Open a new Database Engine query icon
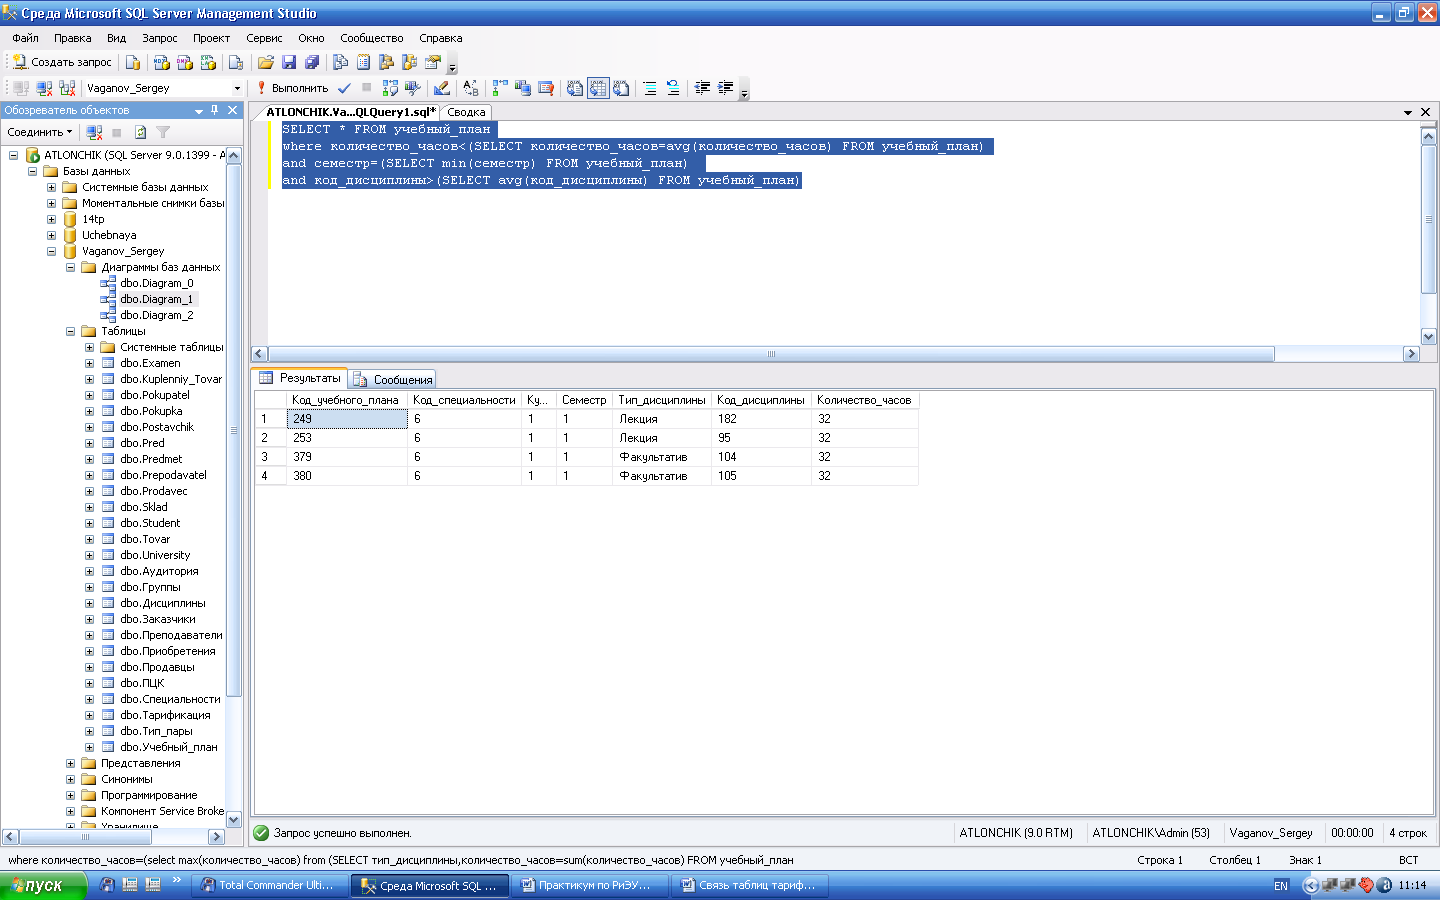This screenshot has width=1440, height=900. [x=133, y=62]
